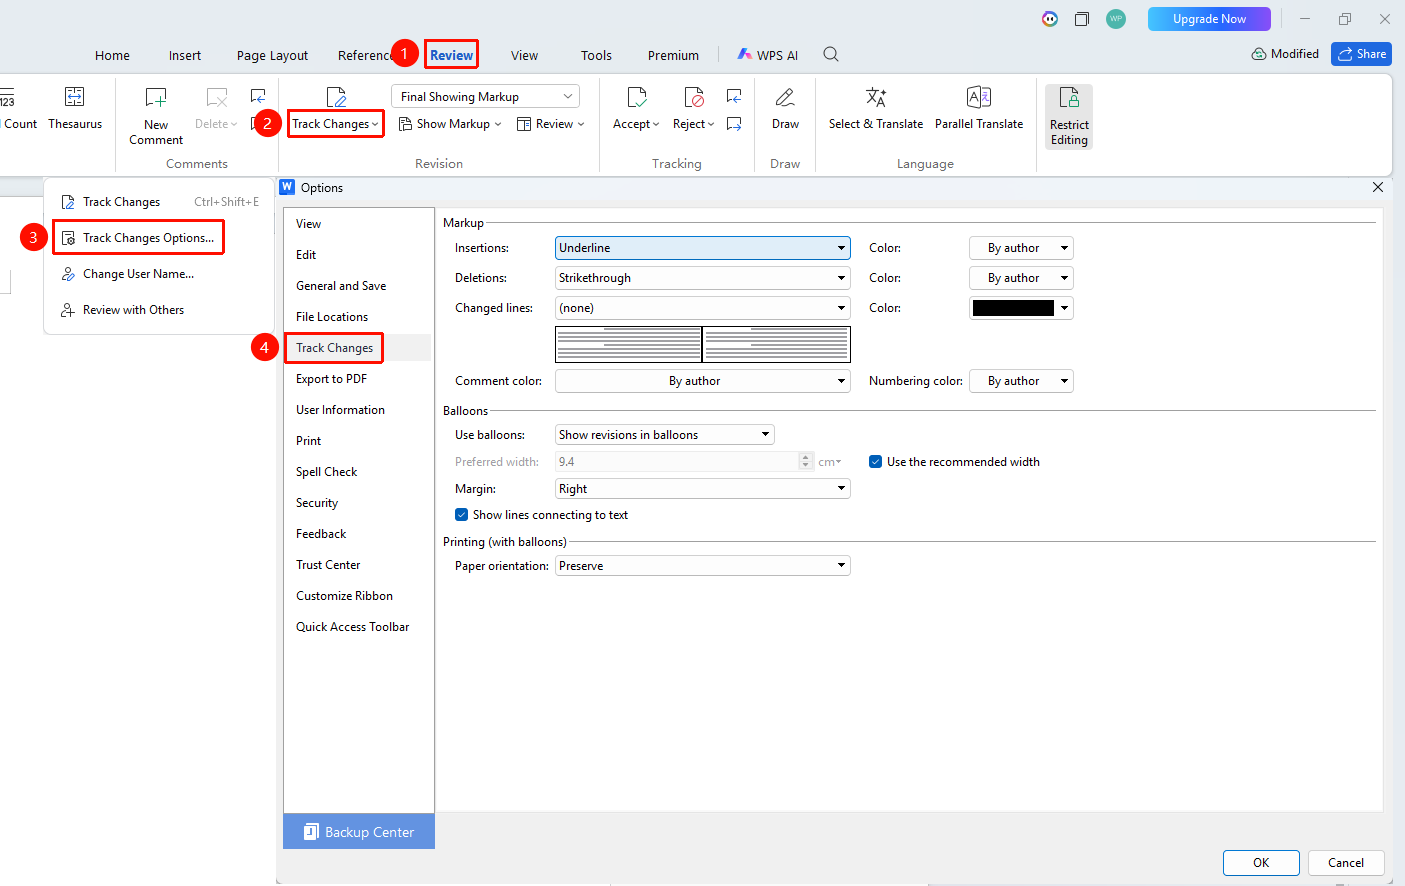1405x886 pixels.
Task: Select the Draw pen tool
Action: pyautogui.click(x=785, y=109)
